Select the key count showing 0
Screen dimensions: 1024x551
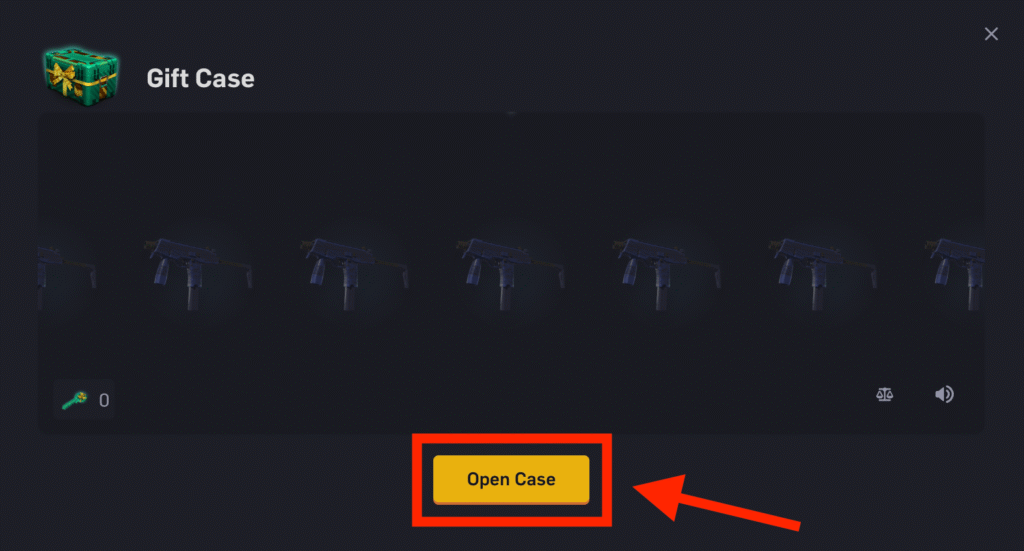point(104,400)
